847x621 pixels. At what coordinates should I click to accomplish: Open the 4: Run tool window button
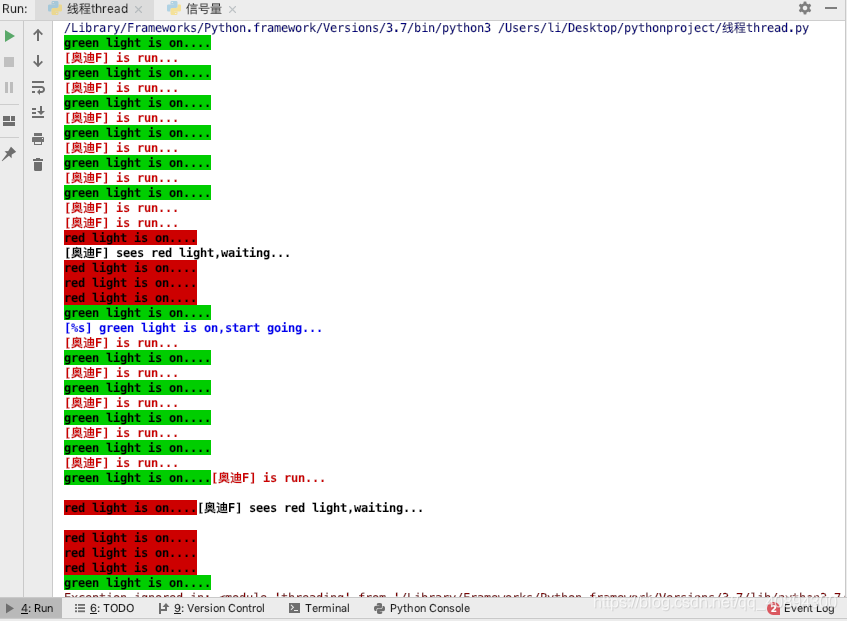pyautogui.click(x=30, y=608)
